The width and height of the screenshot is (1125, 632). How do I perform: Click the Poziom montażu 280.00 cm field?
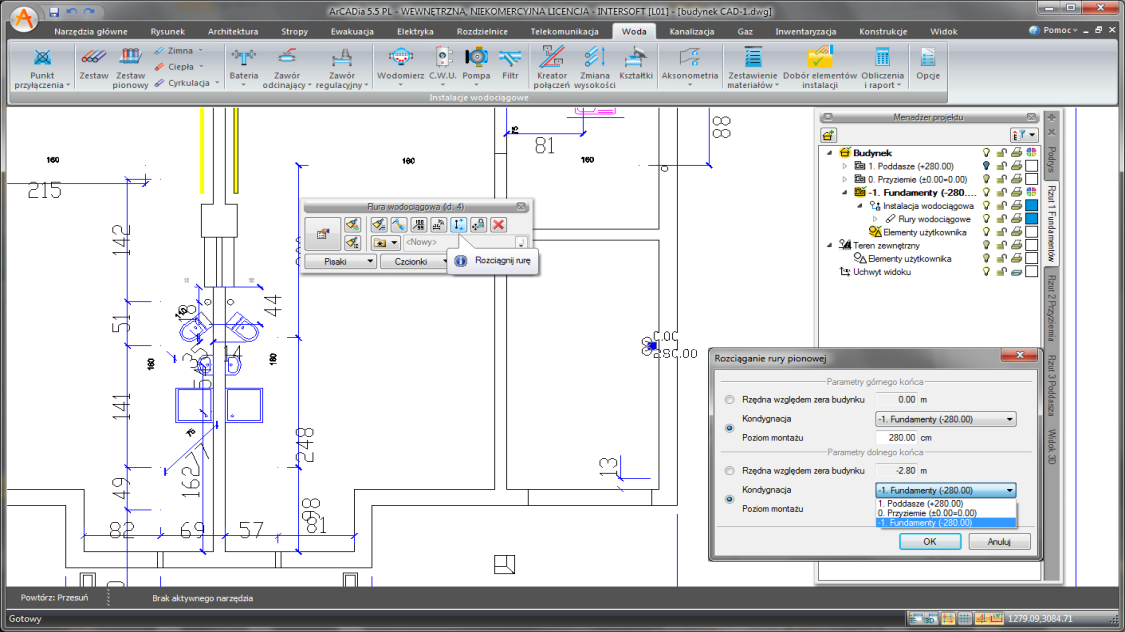click(897, 438)
